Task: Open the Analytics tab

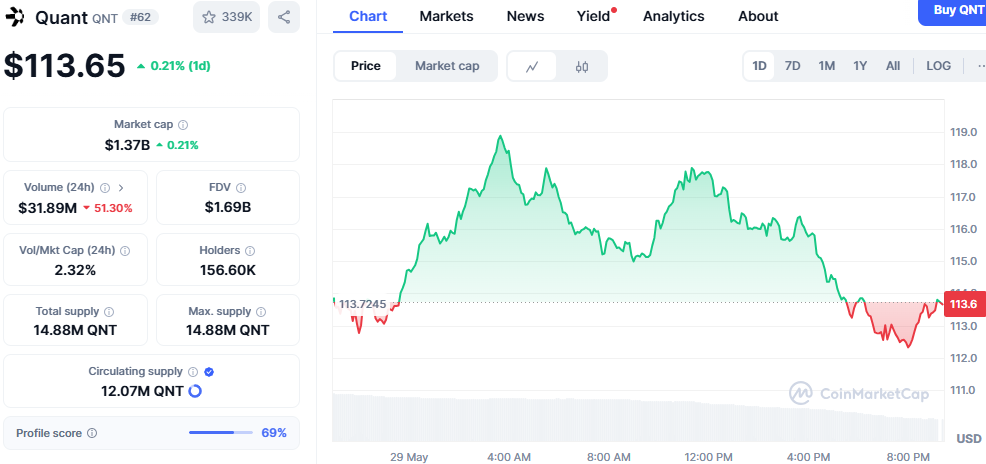Action: 673,16
